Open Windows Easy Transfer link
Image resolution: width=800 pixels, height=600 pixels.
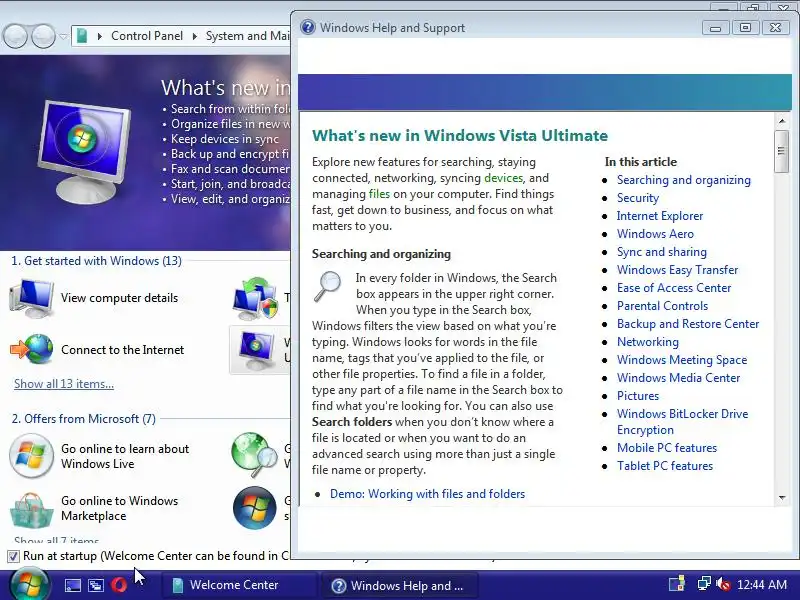point(678,270)
